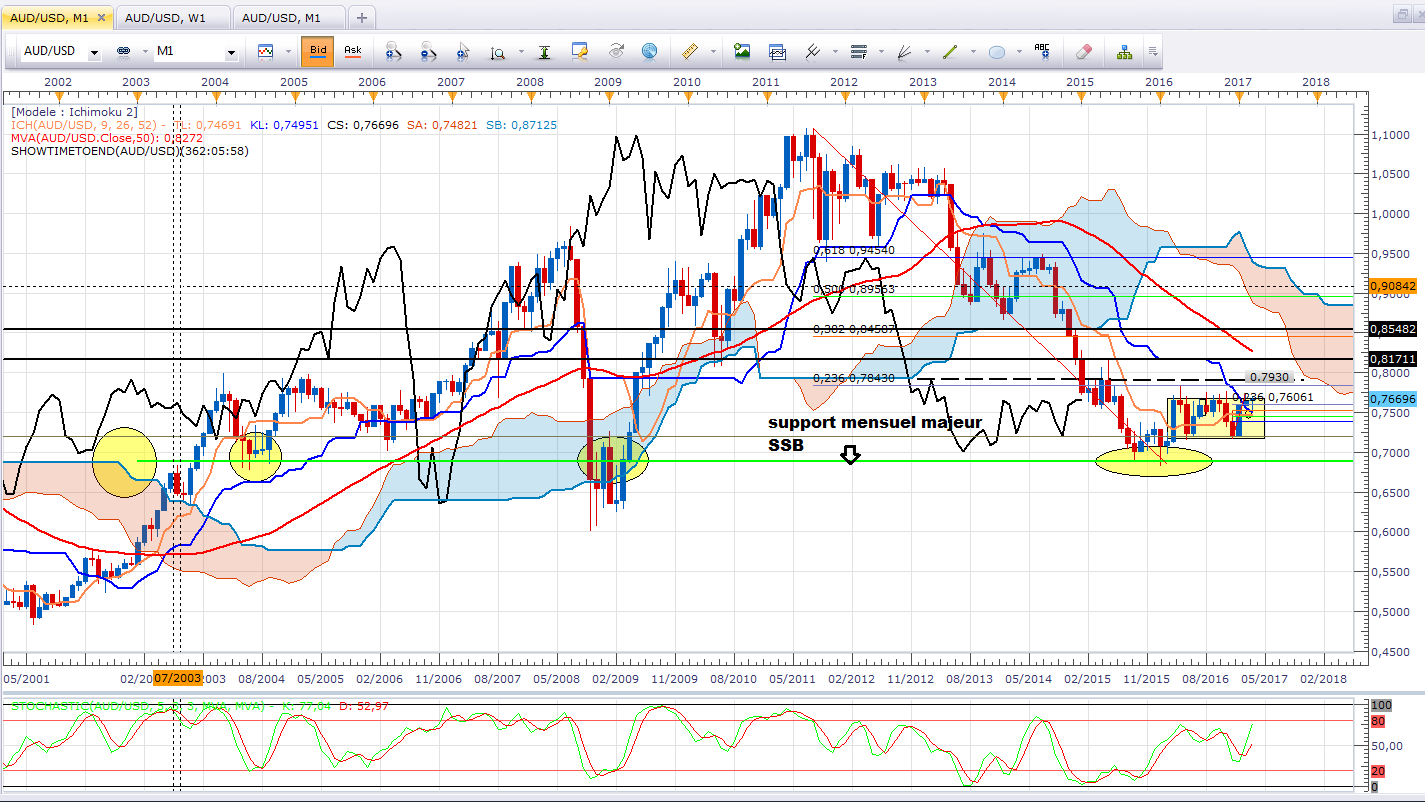Click the eye visibility icon in toolbar
The height and width of the screenshot is (802, 1425).
tap(616, 51)
